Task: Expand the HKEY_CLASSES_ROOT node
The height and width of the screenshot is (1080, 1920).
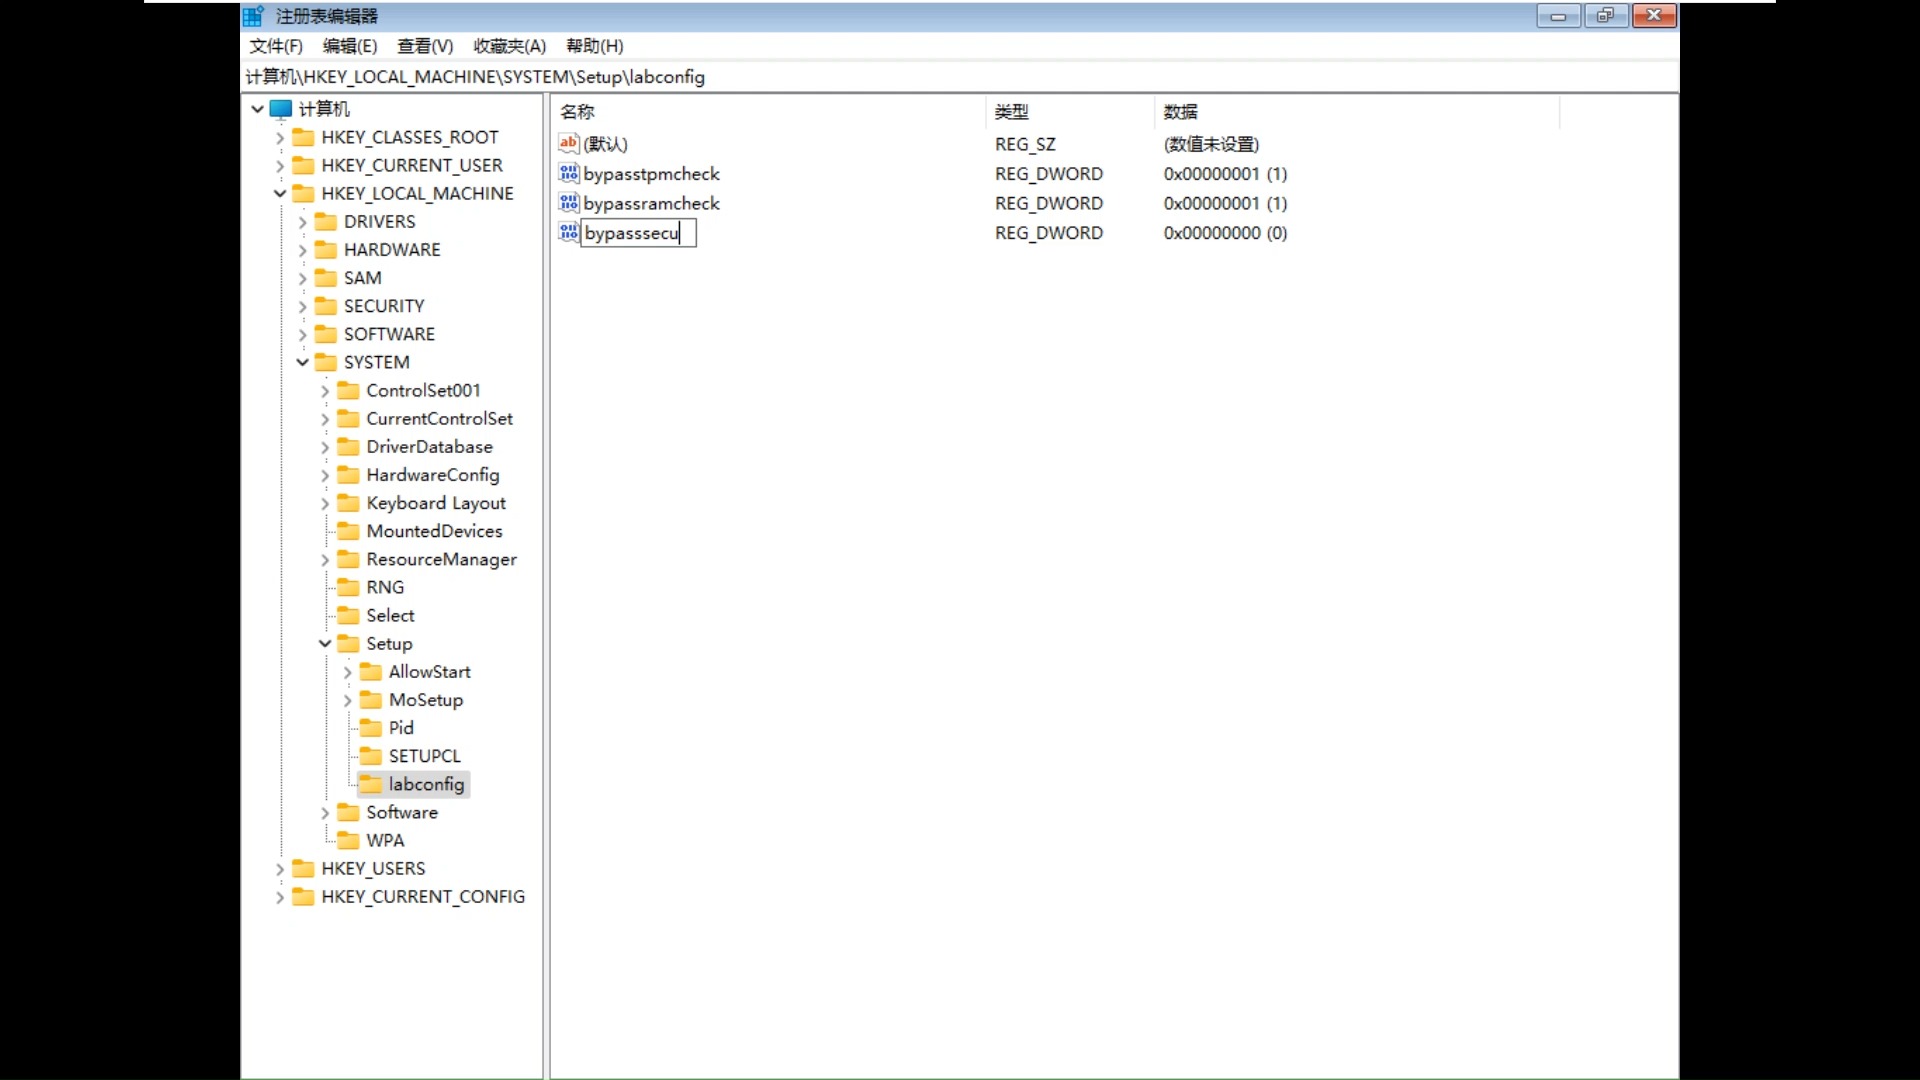Action: [x=280, y=137]
